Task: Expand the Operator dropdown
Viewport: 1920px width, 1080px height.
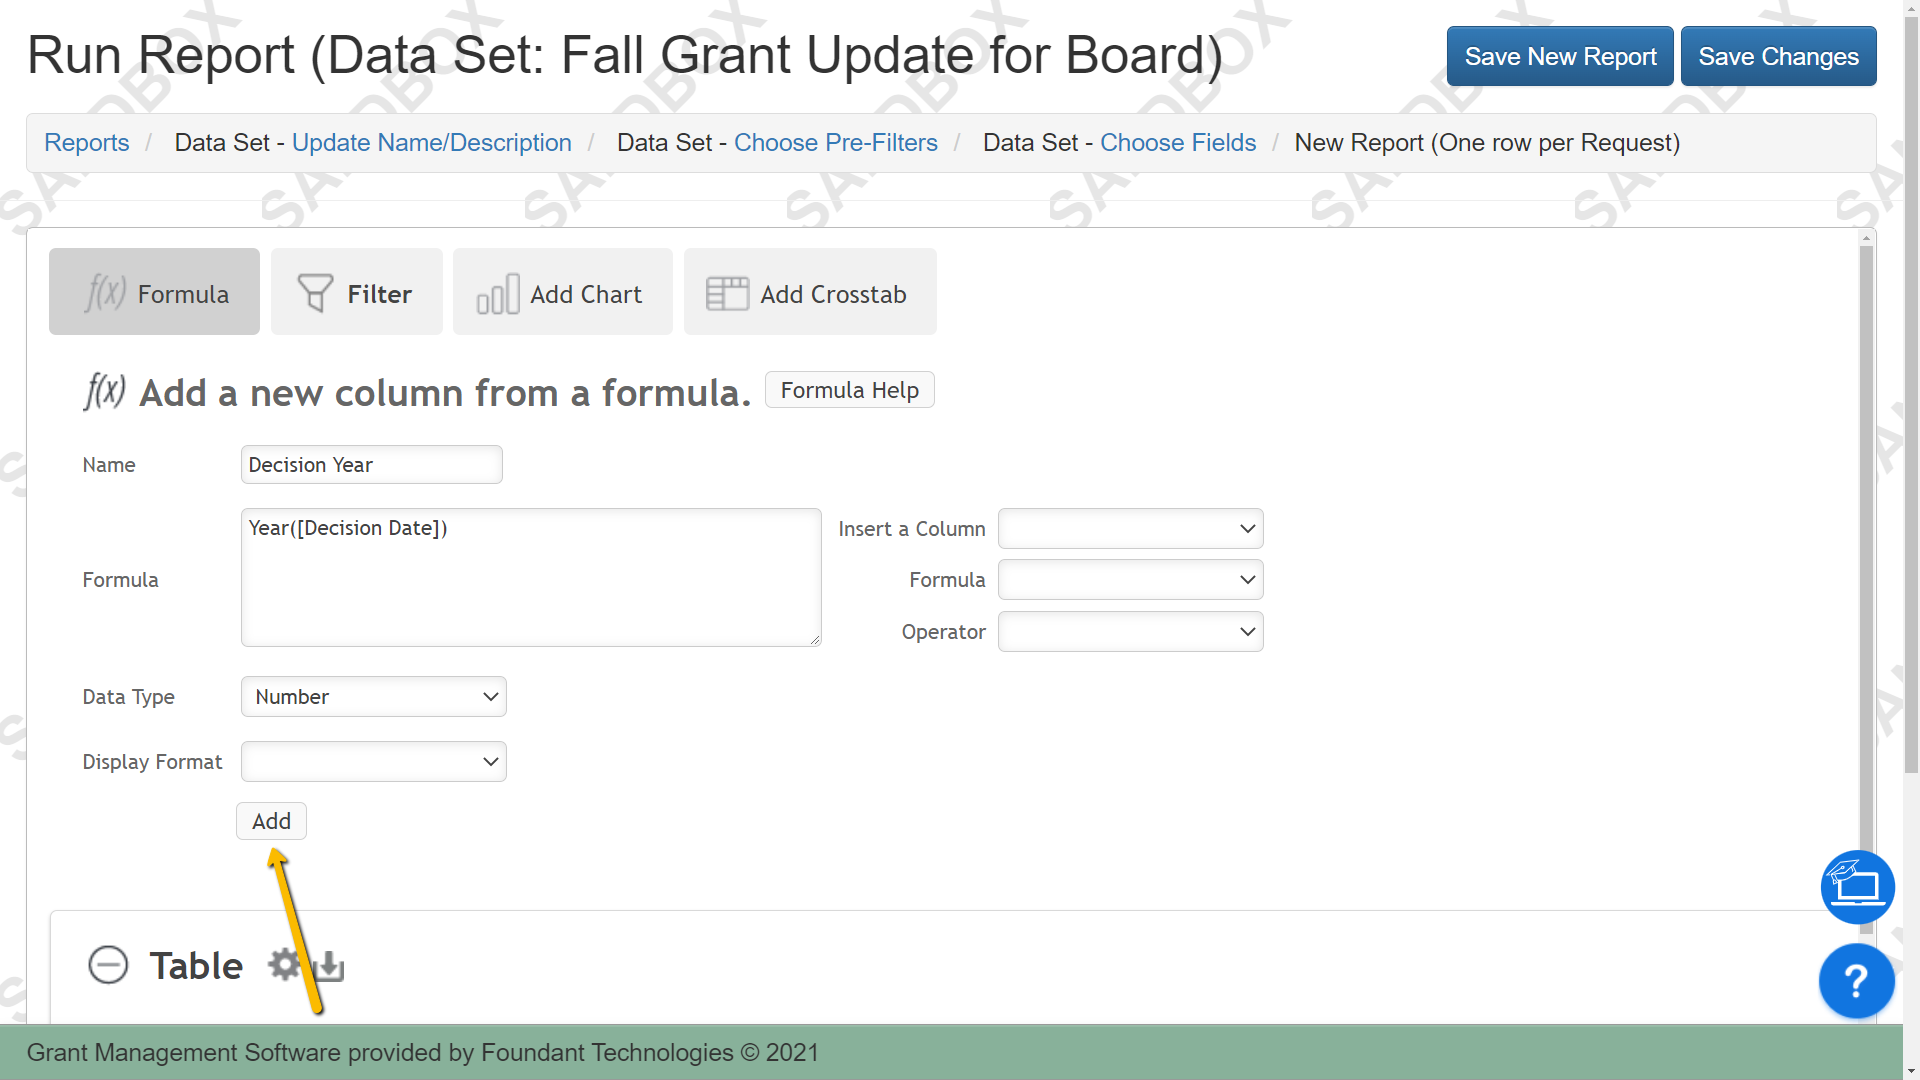Action: click(x=1131, y=632)
